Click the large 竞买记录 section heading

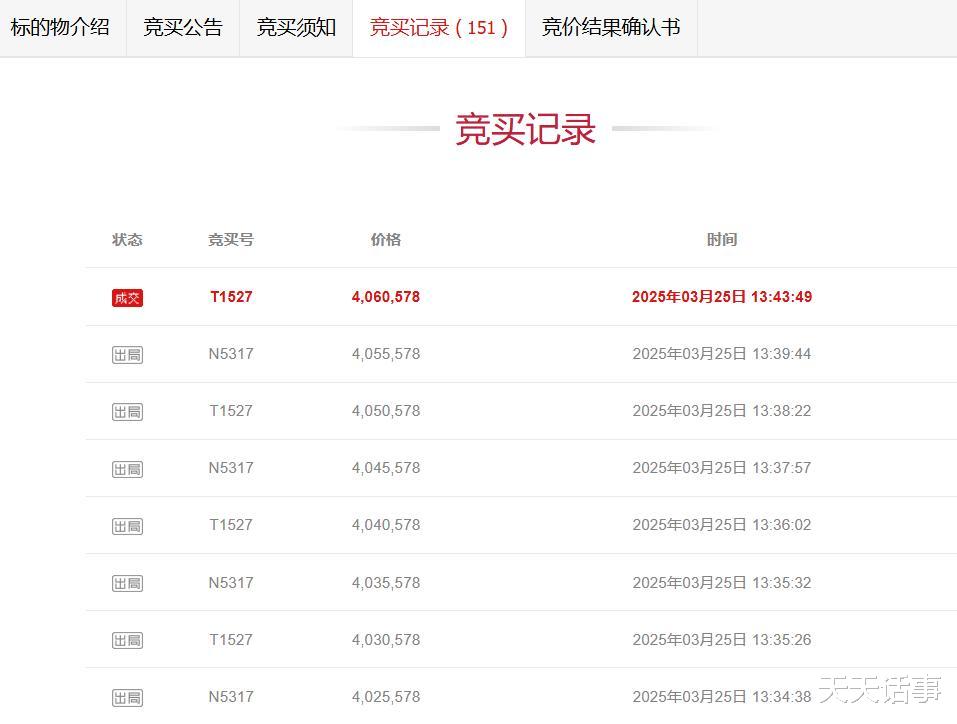coord(525,129)
